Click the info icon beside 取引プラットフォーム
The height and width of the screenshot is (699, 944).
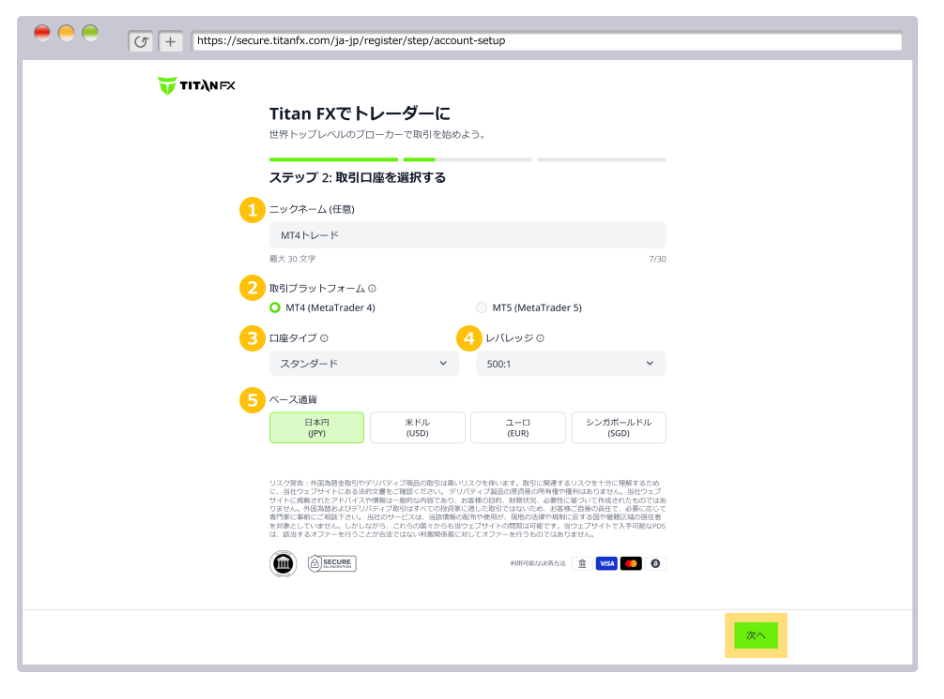[x=372, y=288]
